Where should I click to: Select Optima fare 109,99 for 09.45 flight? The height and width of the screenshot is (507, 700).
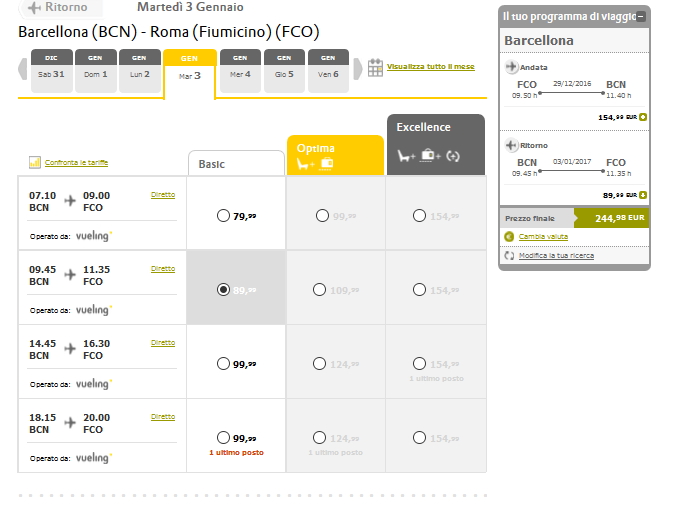[x=320, y=290]
